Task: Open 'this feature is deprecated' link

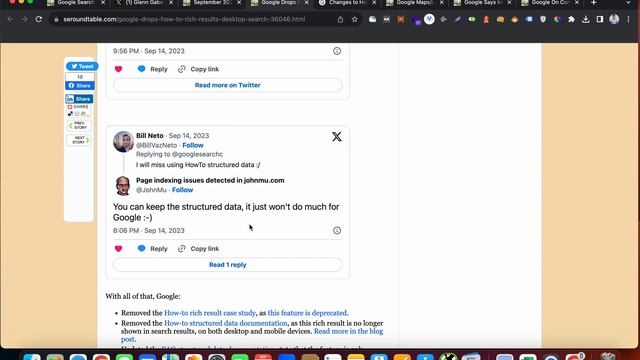Action: click(x=307, y=313)
